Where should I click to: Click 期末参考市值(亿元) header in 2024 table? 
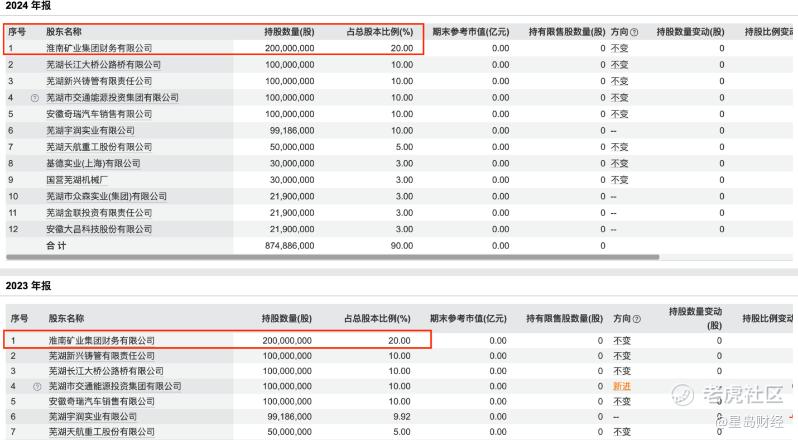point(471,32)
